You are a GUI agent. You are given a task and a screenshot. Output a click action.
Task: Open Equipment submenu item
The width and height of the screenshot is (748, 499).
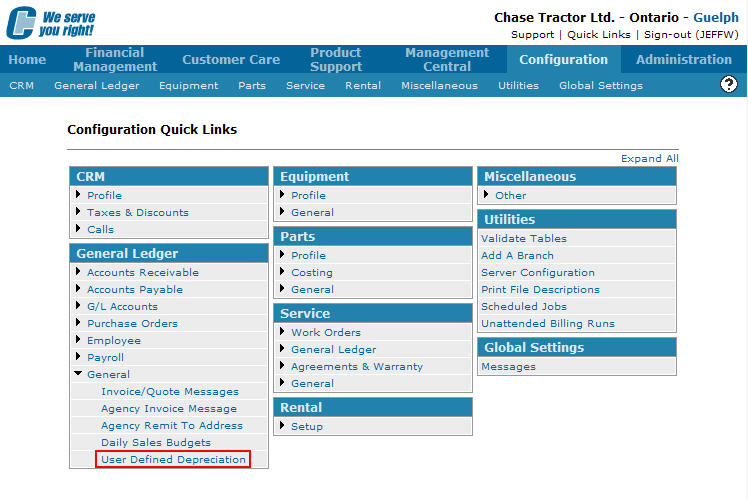[188, 85]
